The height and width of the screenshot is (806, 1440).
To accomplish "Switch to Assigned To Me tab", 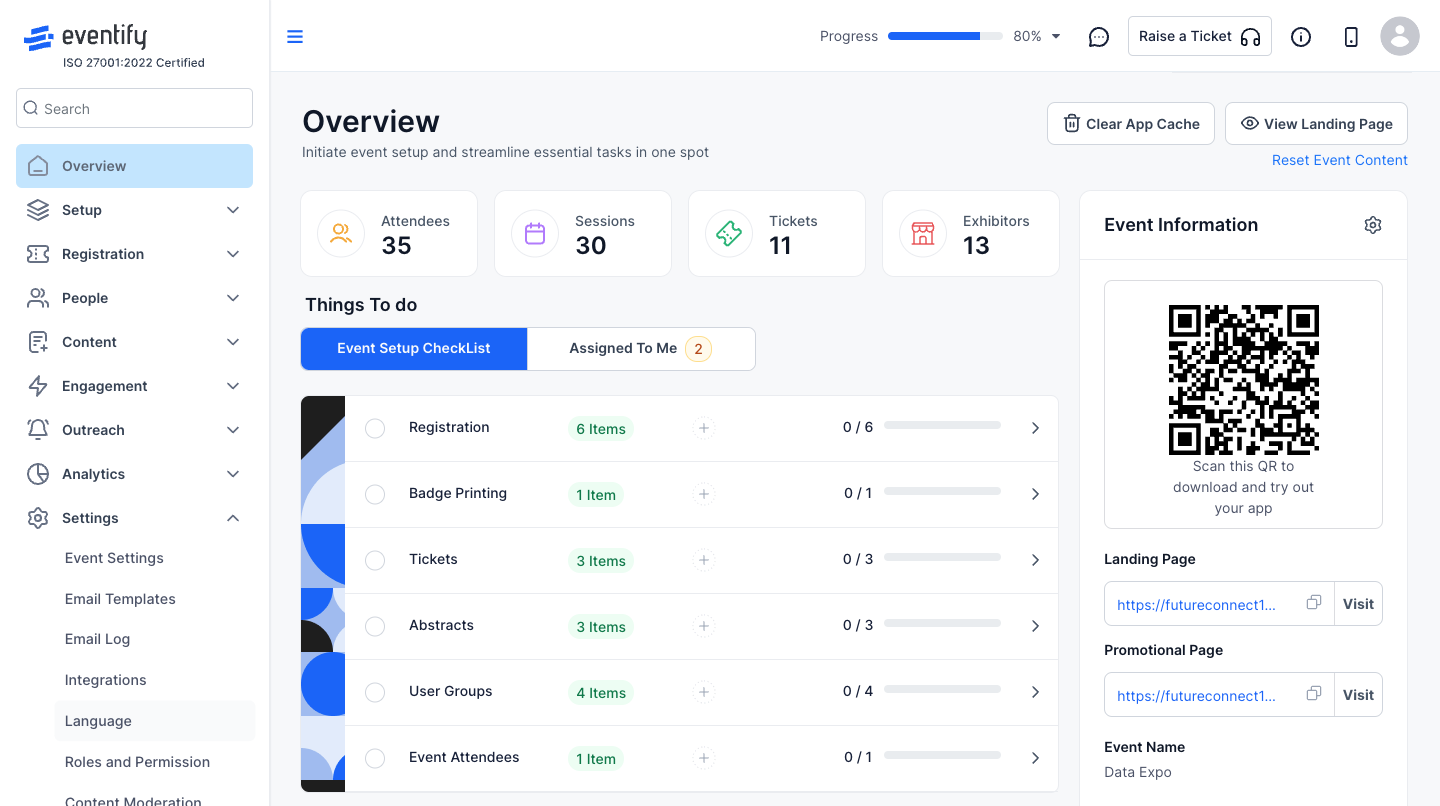I will 641,349.
